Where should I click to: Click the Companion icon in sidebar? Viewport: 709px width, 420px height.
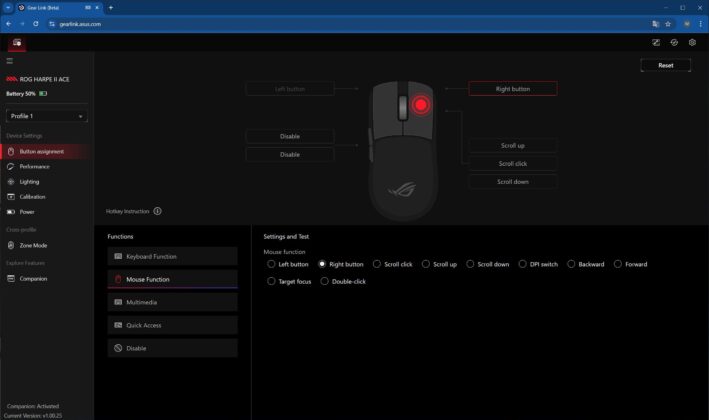coord(11,278)
